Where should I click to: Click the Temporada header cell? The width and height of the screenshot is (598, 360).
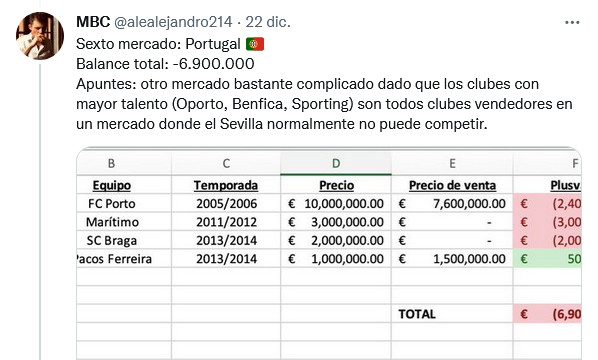point(226,185)
